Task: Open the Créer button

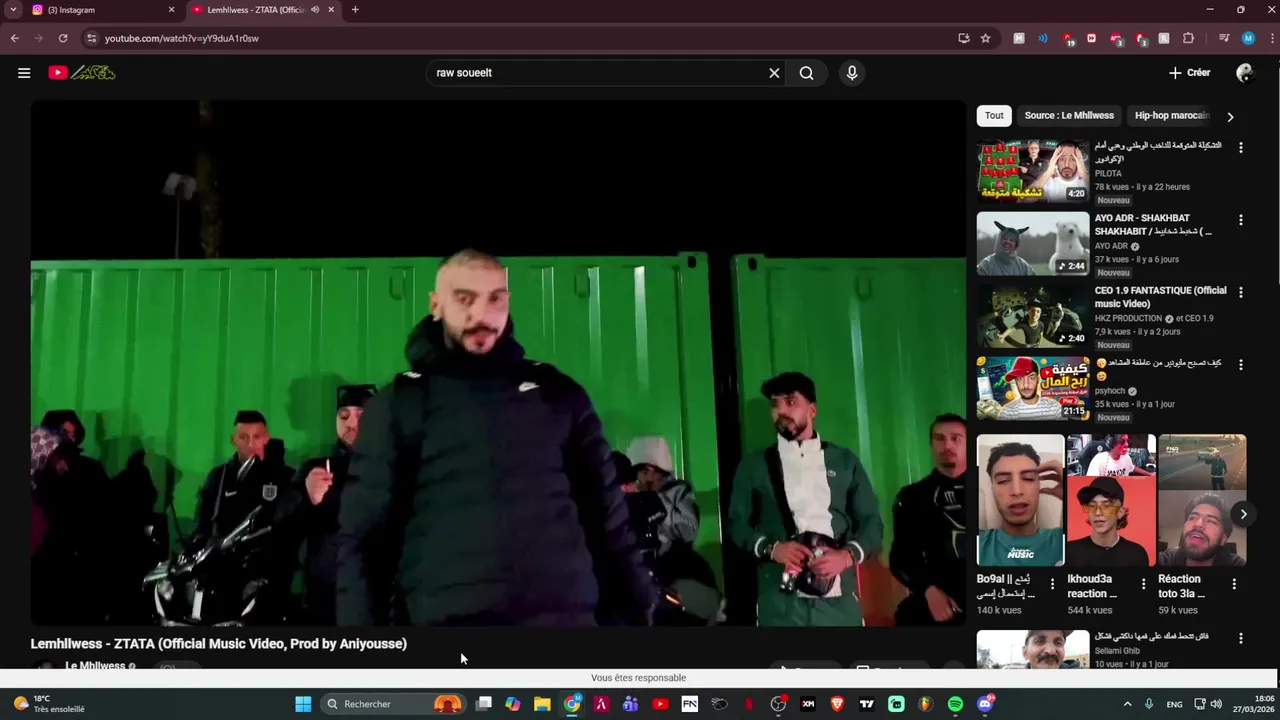Action: [x=1189, y=73]
